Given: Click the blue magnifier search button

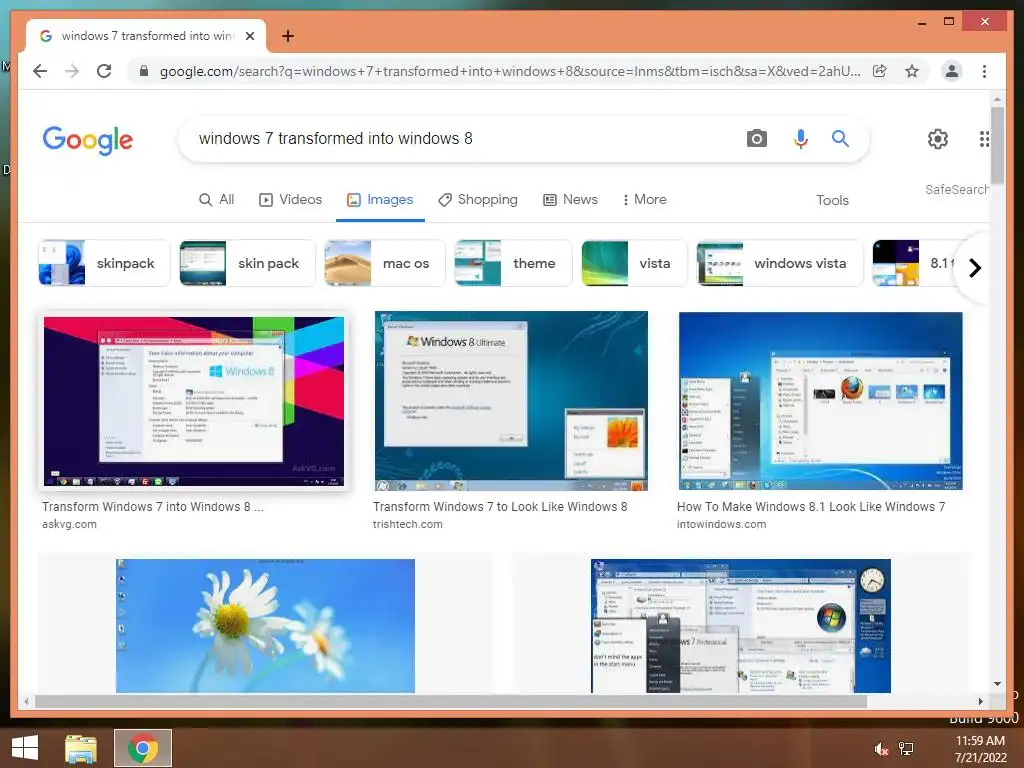Looking at the screenshot, I should (x=840, y=138).
